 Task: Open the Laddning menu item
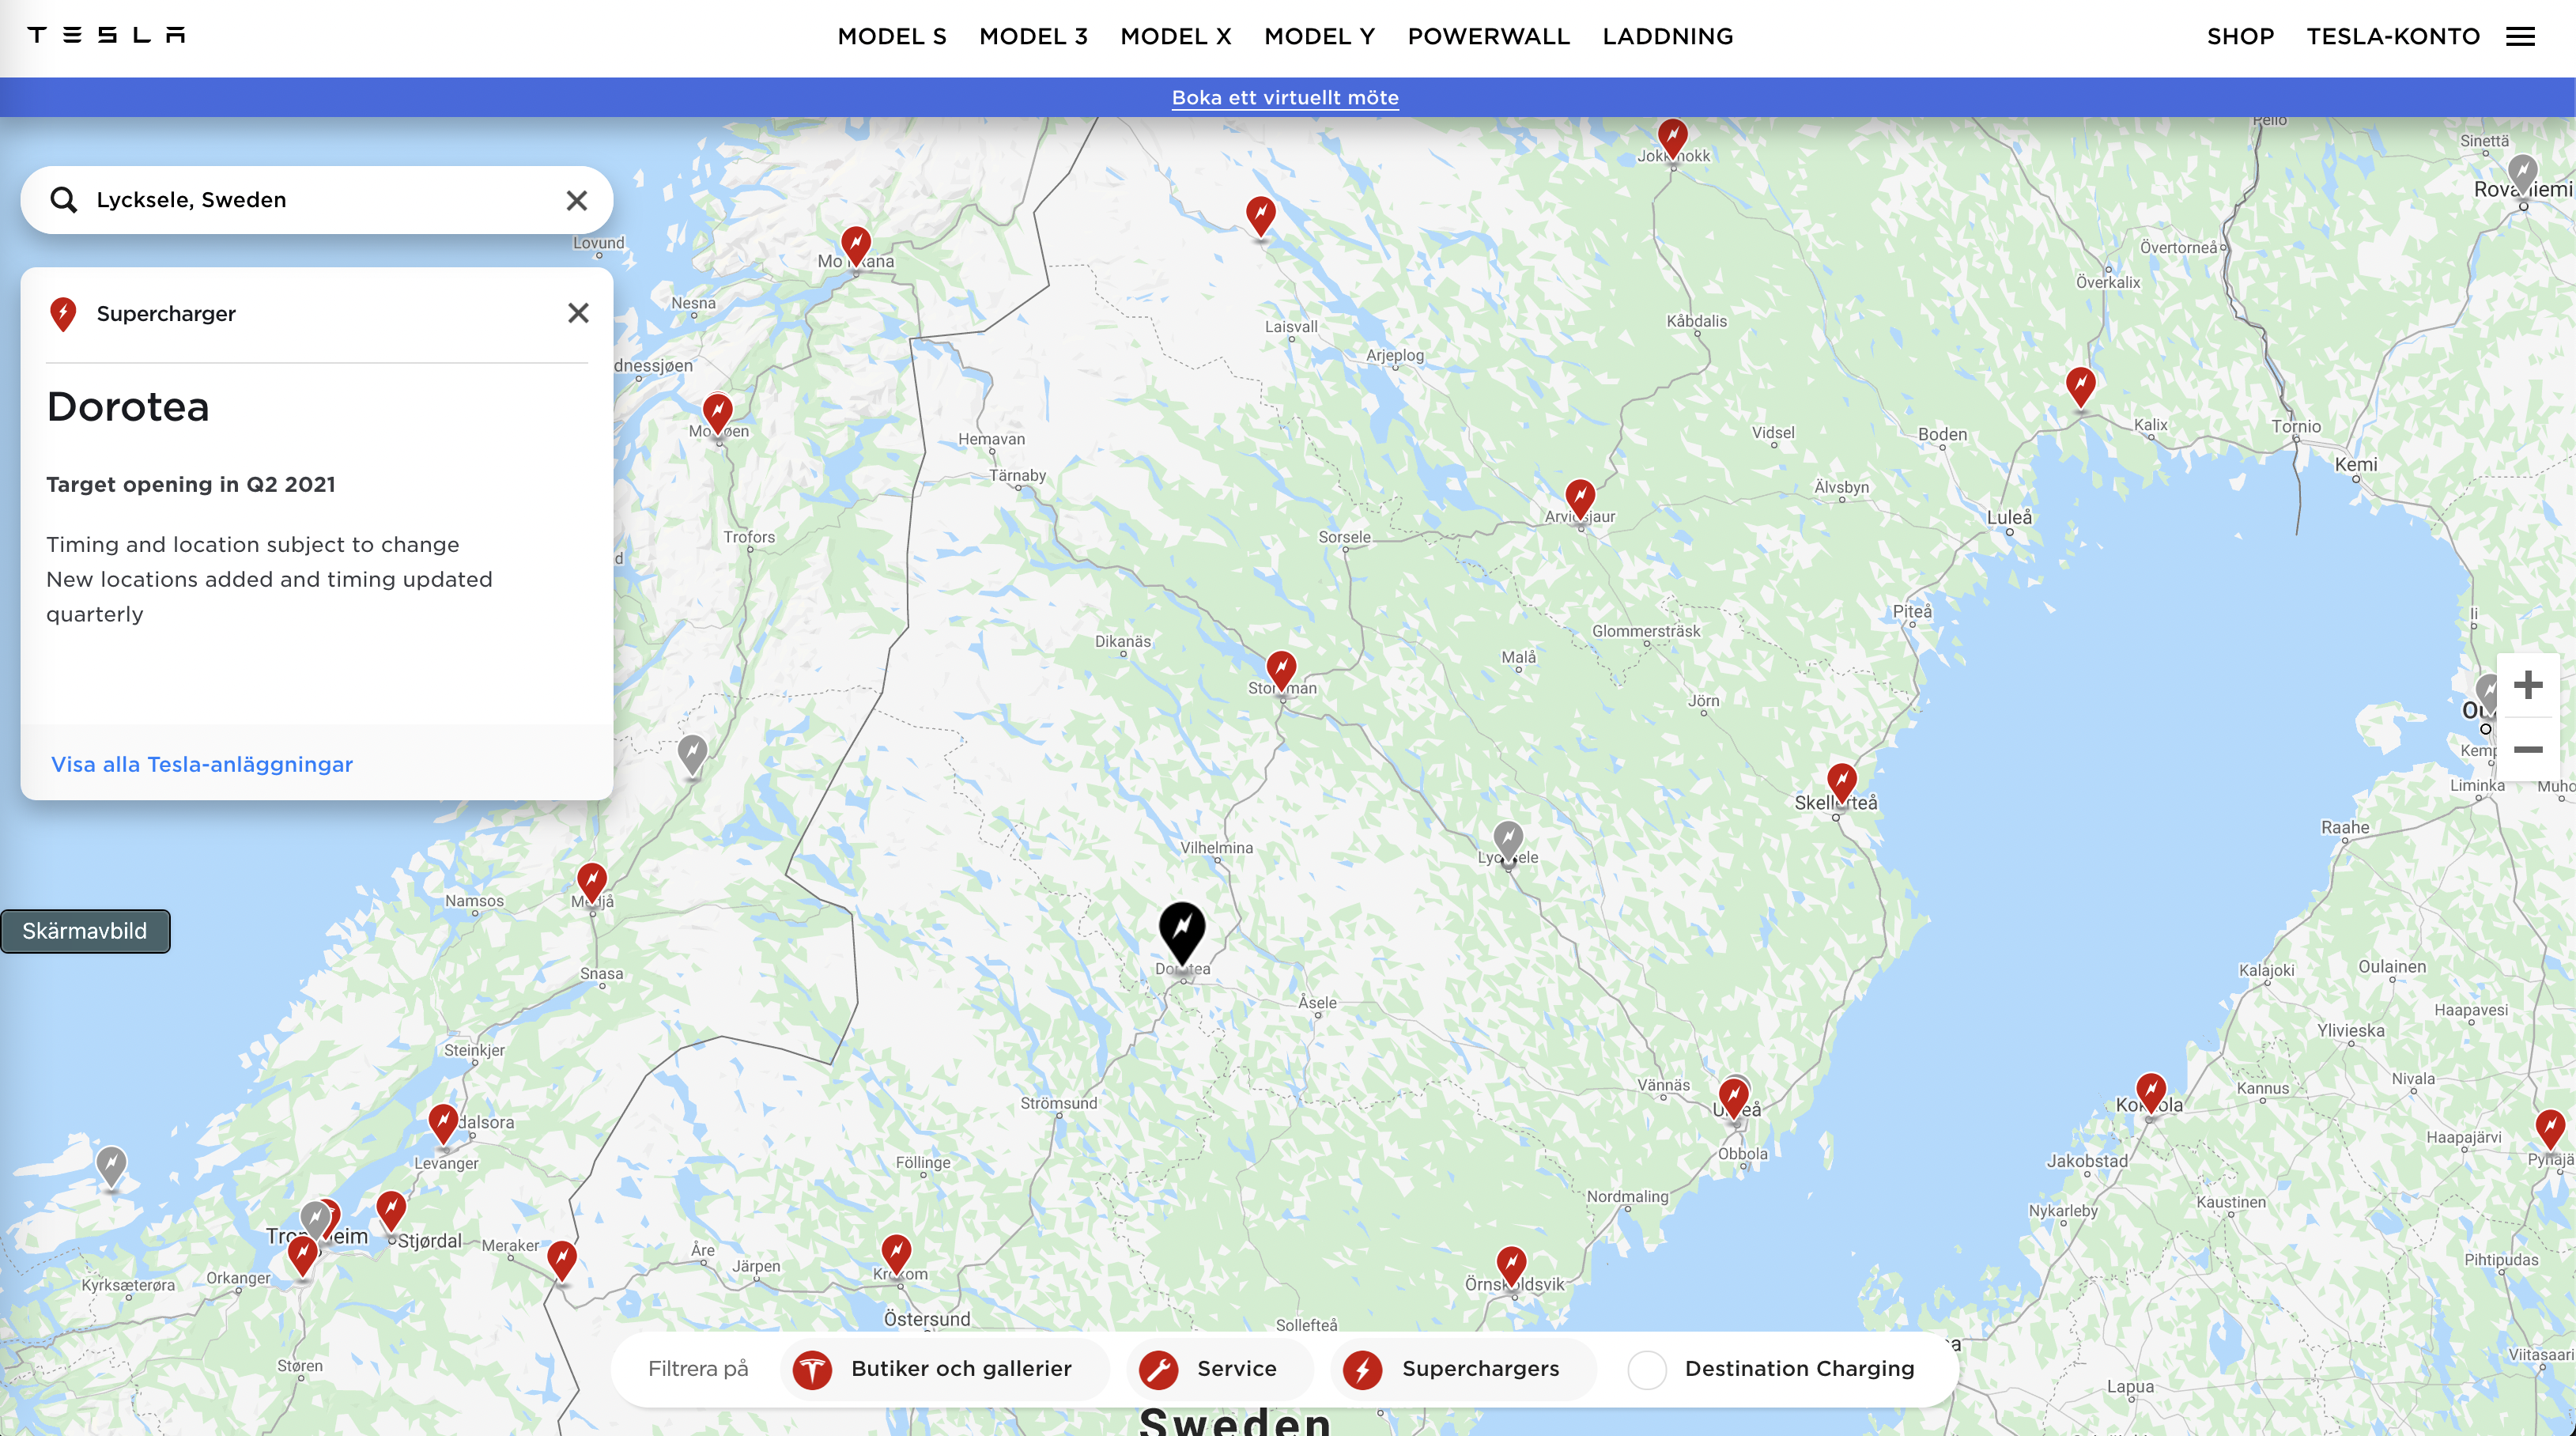pos(1667,37)
